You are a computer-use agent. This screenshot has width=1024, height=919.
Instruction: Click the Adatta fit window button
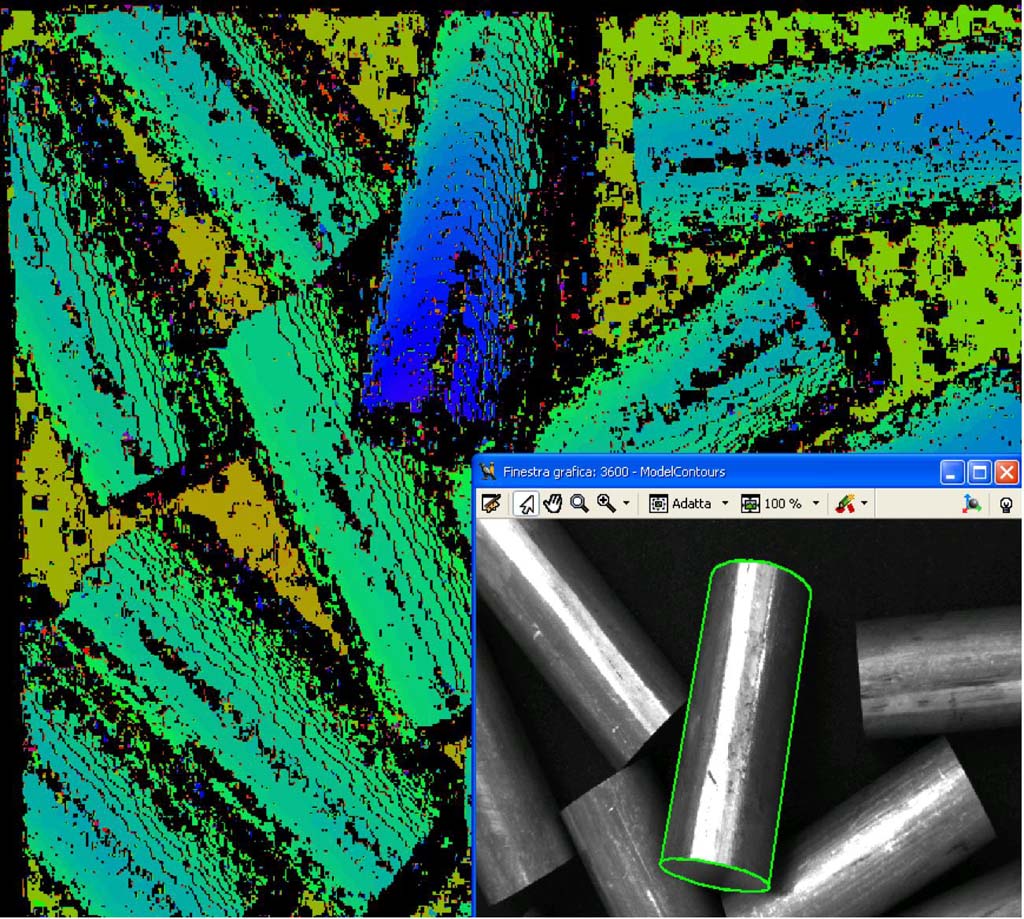[x=680, y=504]
